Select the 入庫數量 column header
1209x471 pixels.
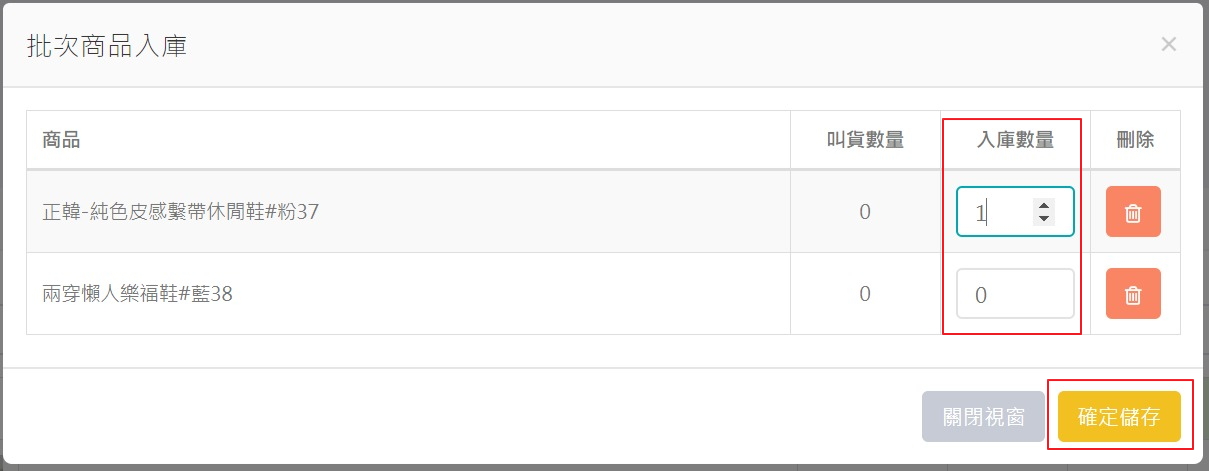coord(1015,140)
